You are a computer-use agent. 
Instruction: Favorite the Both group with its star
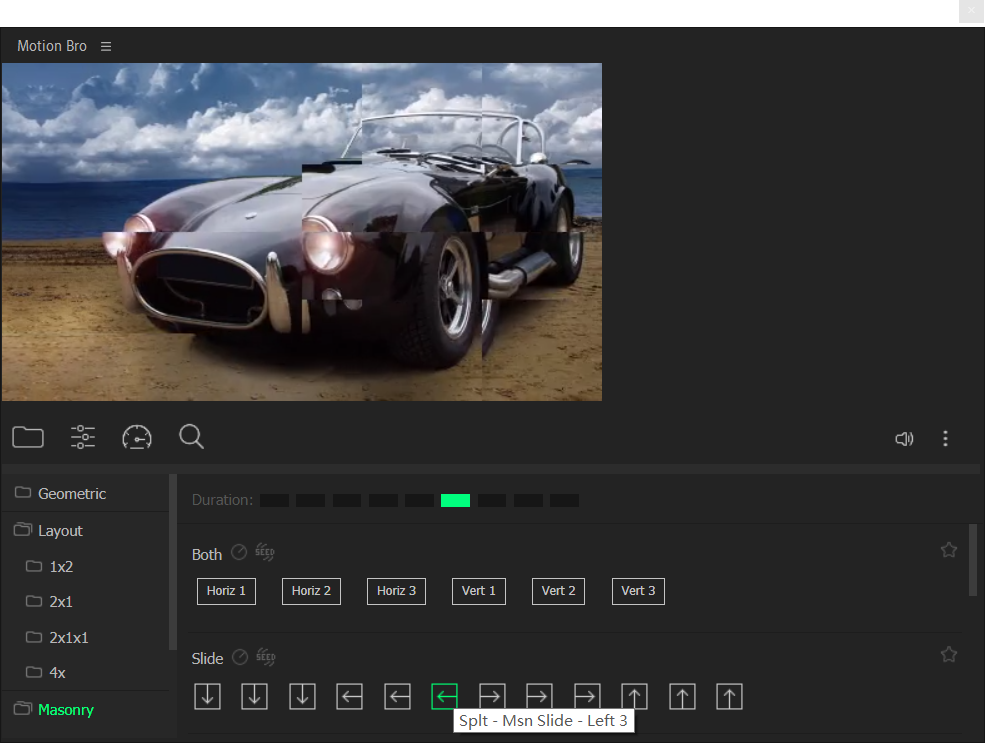click(x=949, y=550)
